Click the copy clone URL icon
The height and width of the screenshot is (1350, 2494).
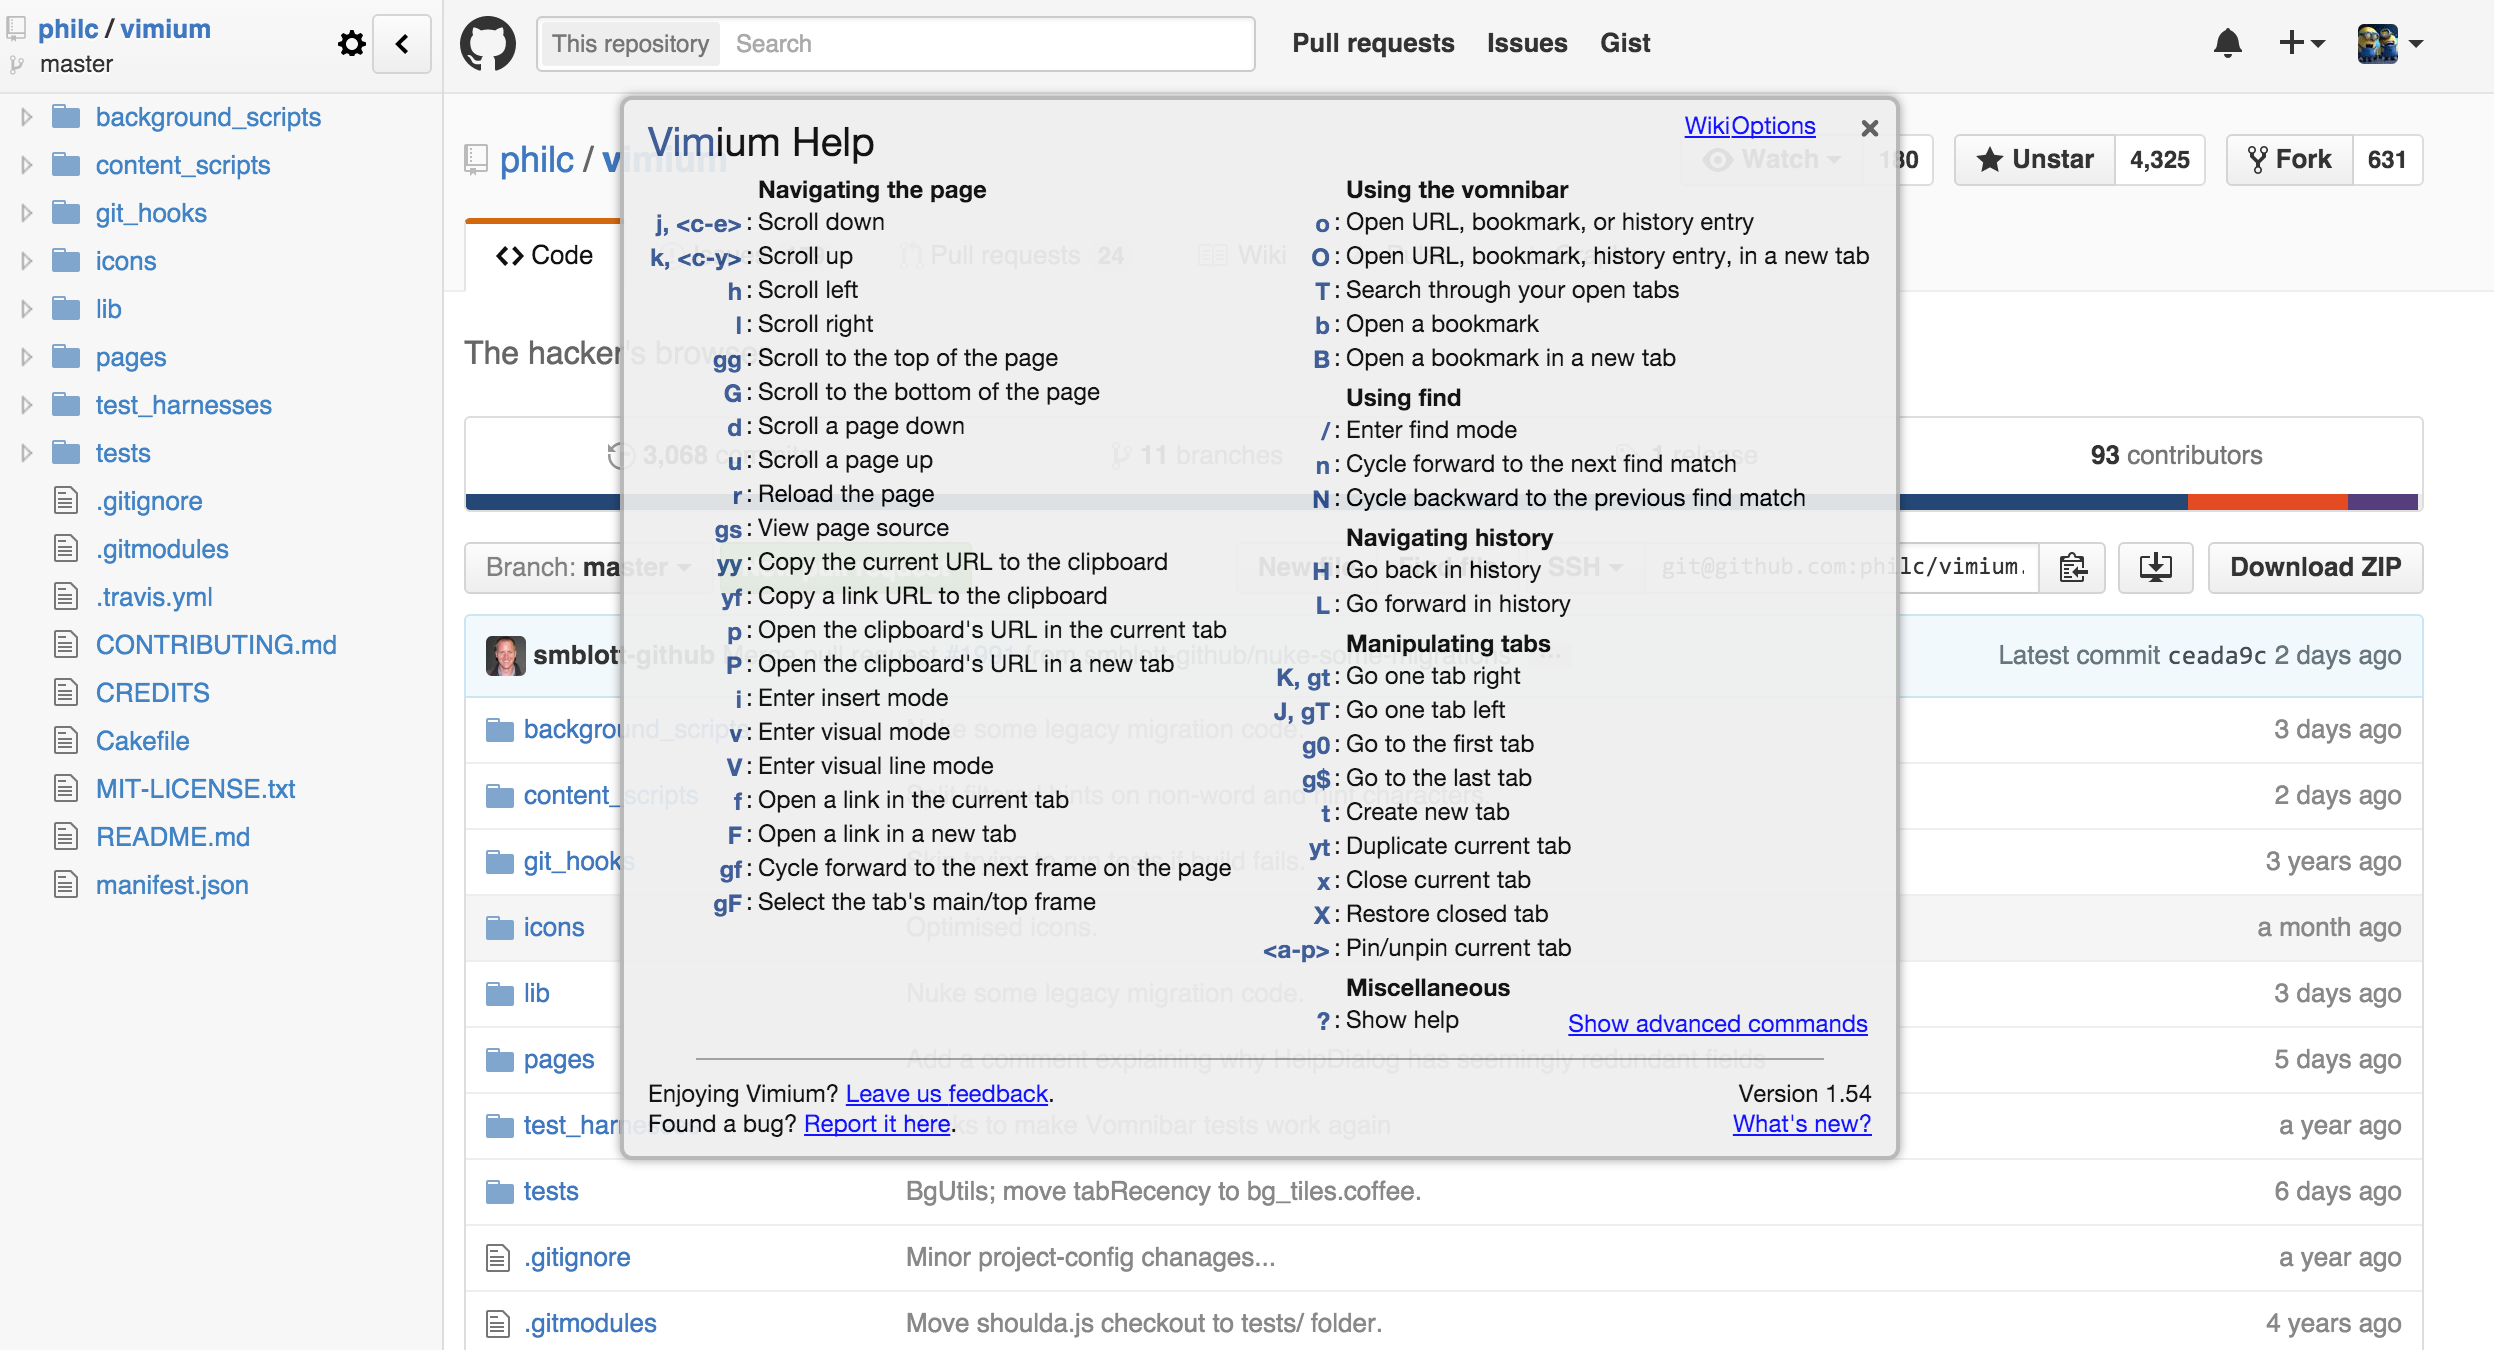click(x=2074, y=567)
